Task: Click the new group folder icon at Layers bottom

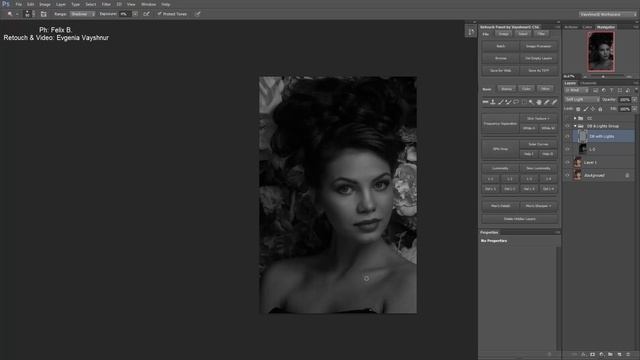Action: tap(610, 354)
